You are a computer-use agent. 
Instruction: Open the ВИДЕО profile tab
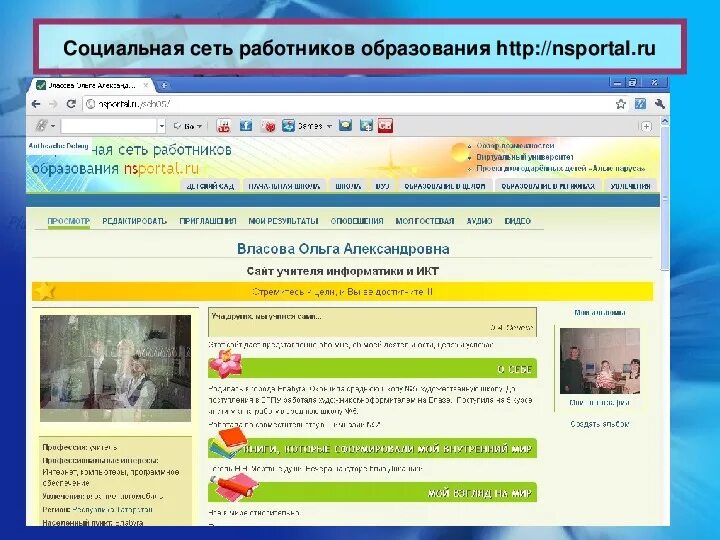(518, 221)
